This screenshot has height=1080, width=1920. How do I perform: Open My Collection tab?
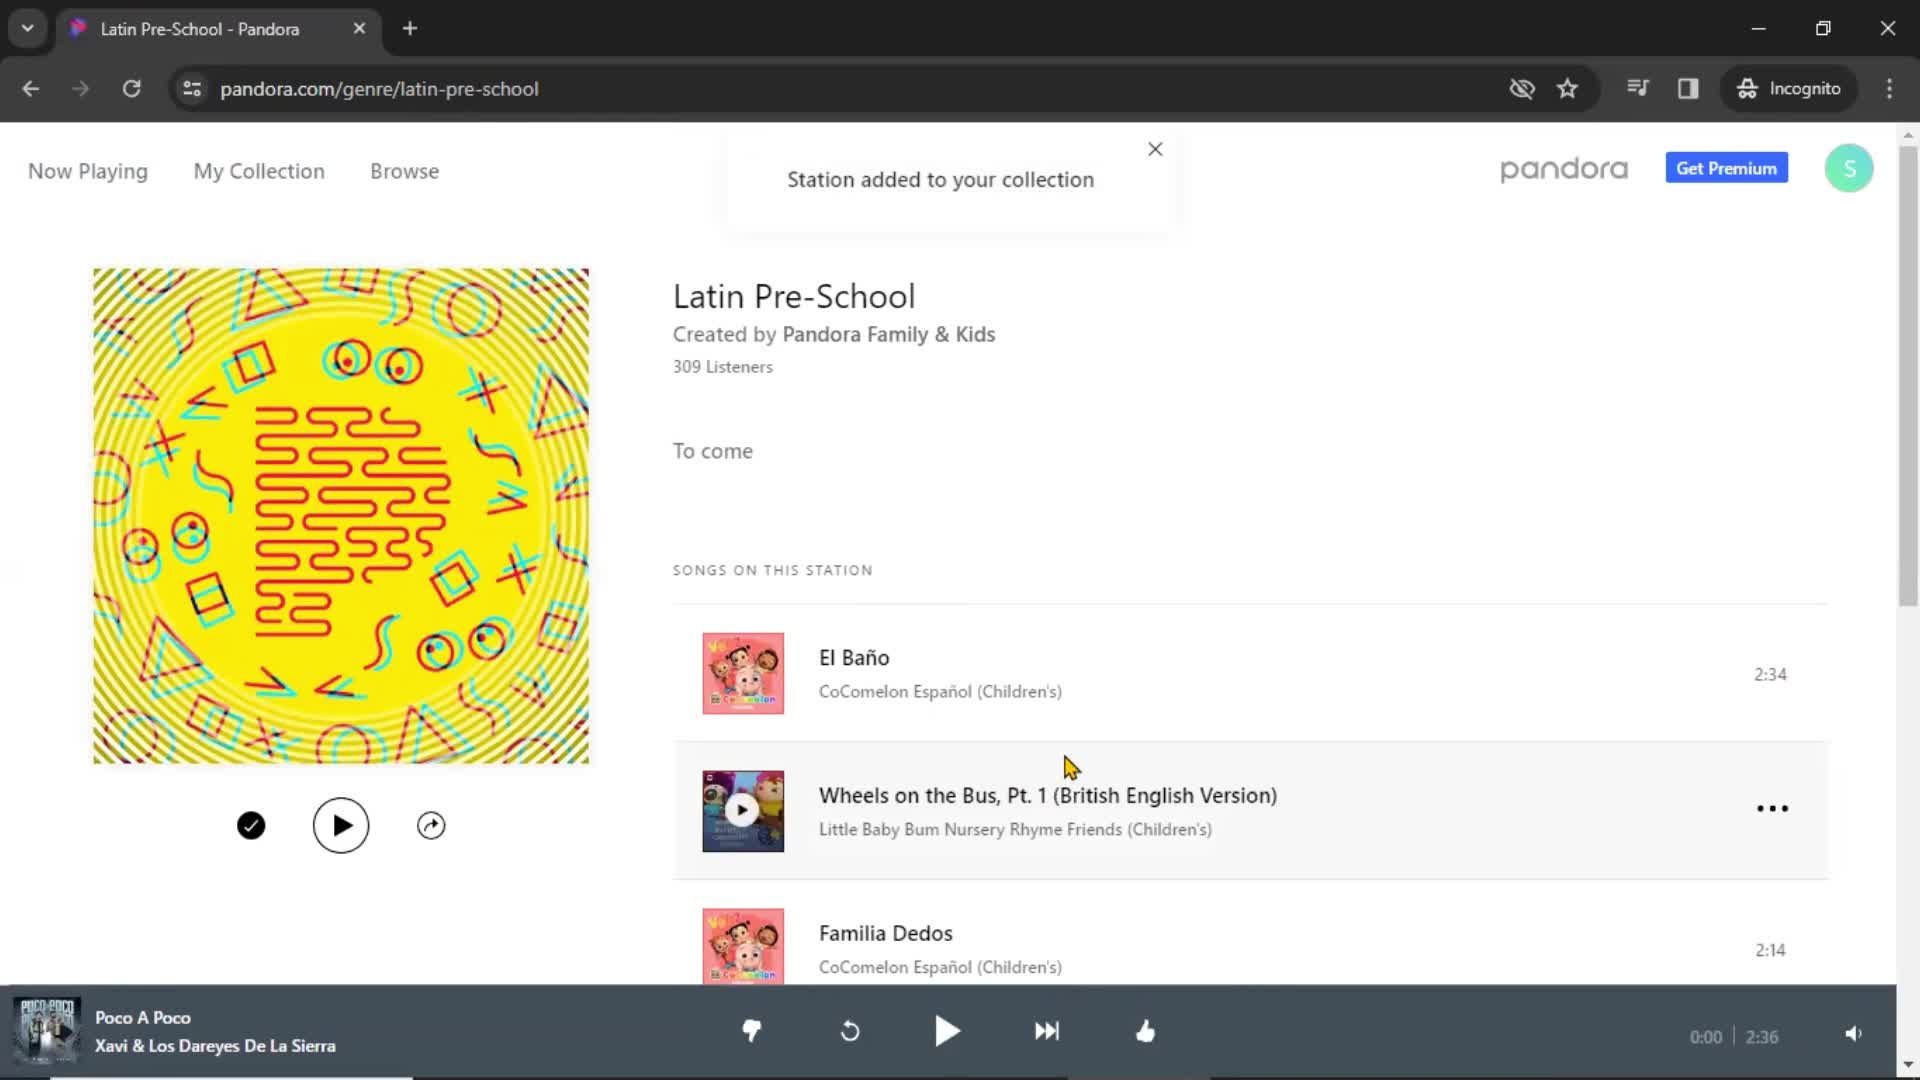260,170
